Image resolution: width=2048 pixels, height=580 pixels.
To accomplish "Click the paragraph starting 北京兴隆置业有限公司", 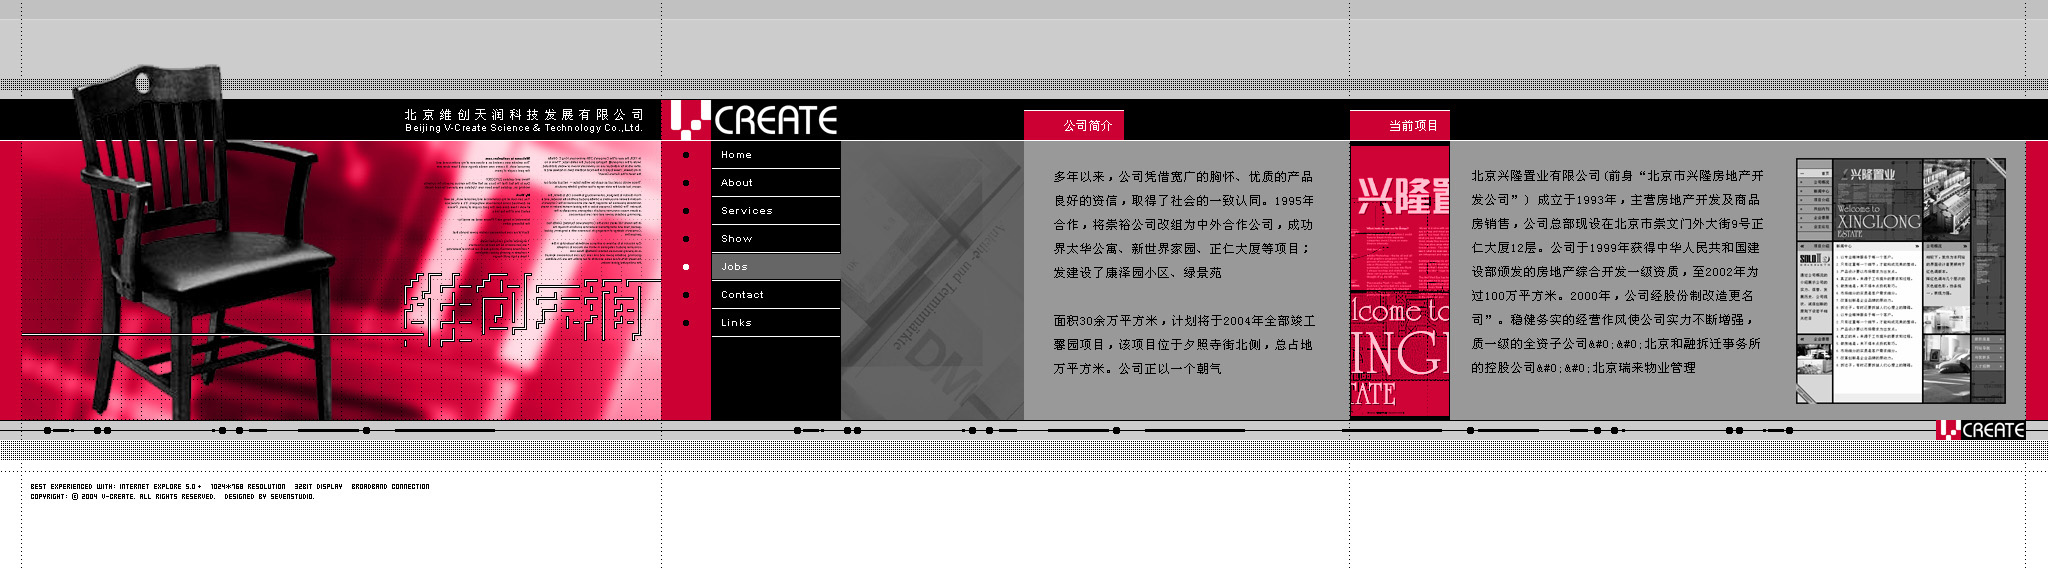I will [1617, 272].
